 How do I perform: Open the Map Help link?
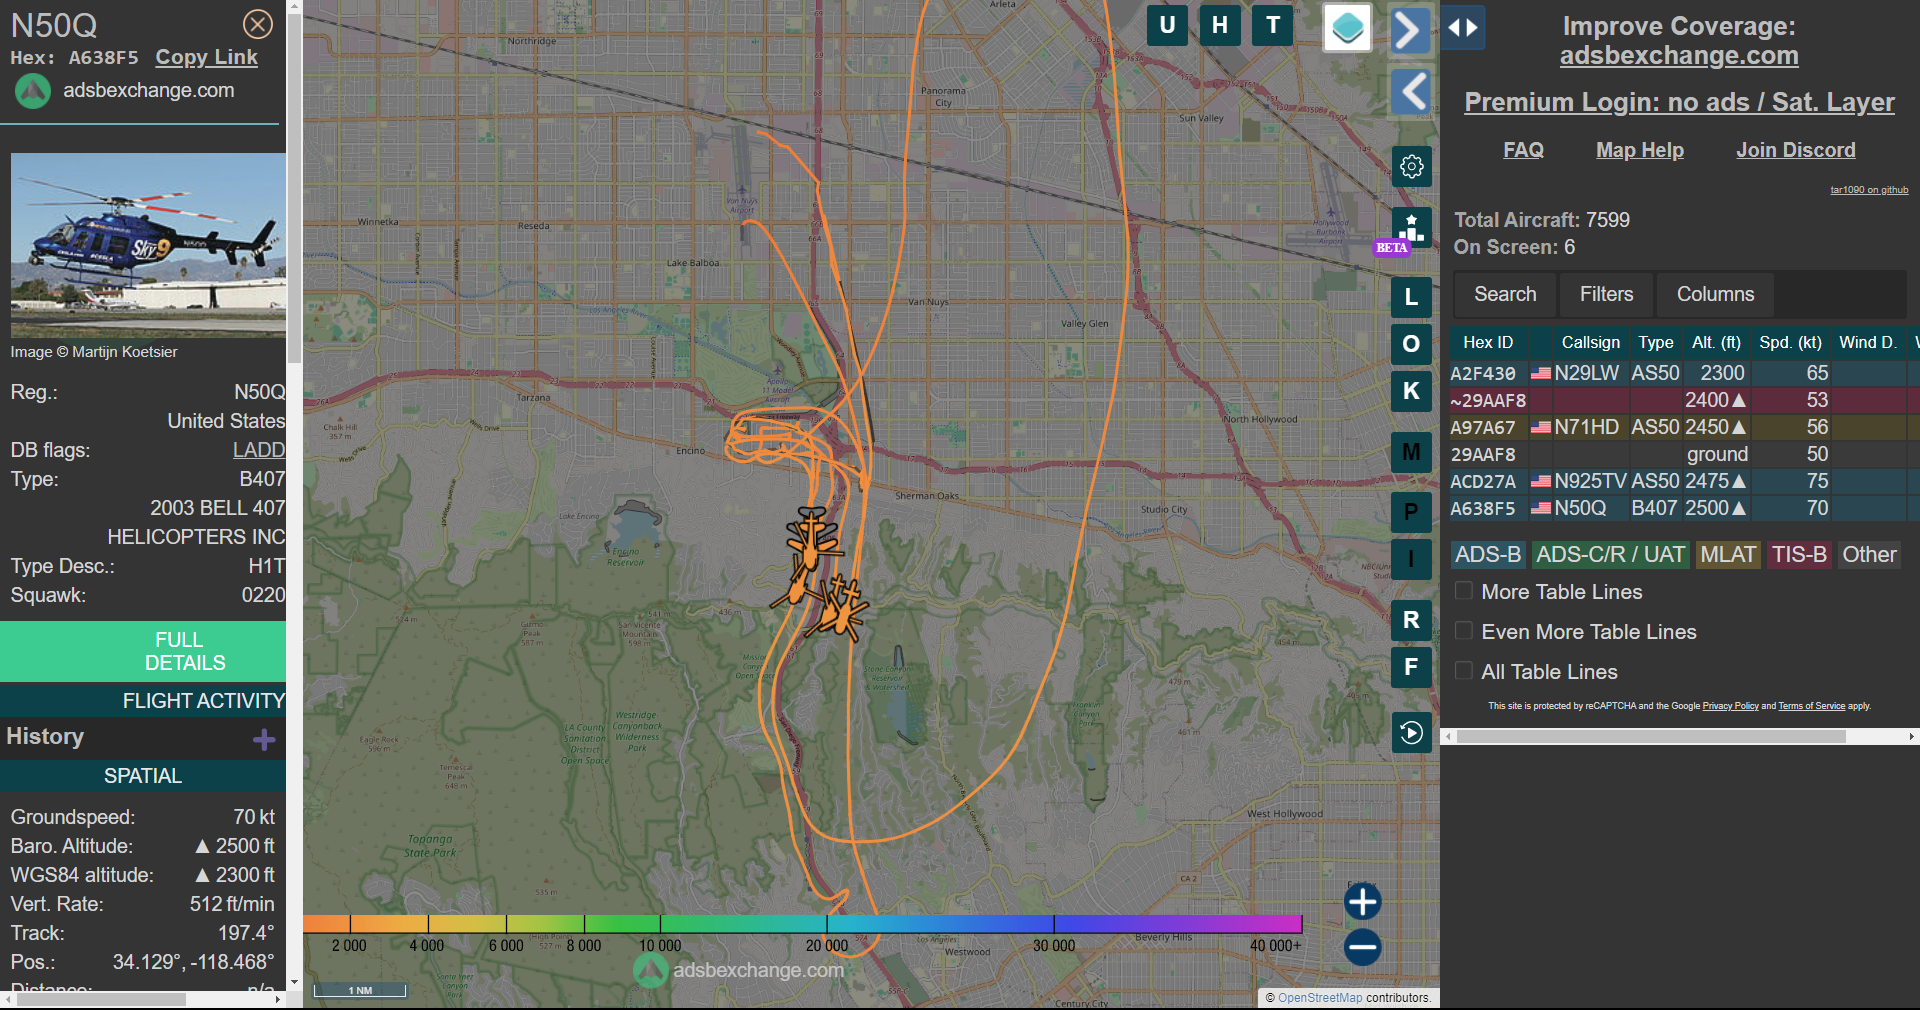point(1639,150)
